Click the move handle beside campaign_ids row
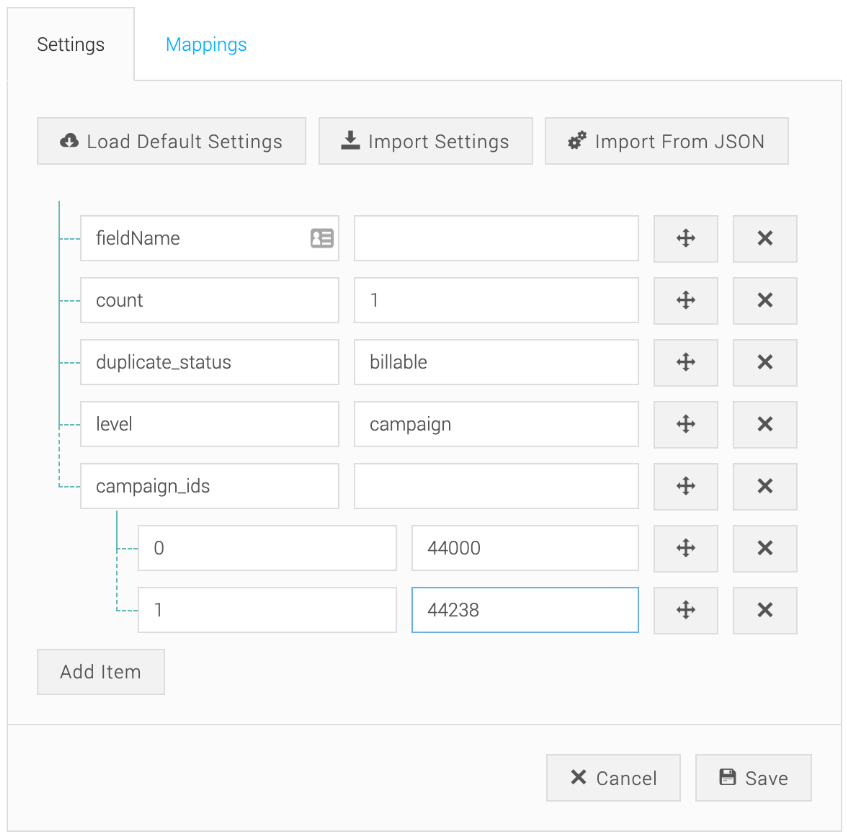The image size is (847, 836). pos(685,486)
